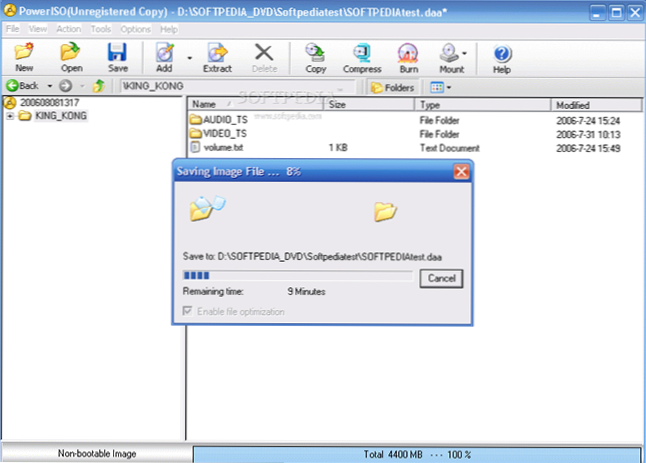Sort by the Modified column header
646x463 pixels.
596,105
